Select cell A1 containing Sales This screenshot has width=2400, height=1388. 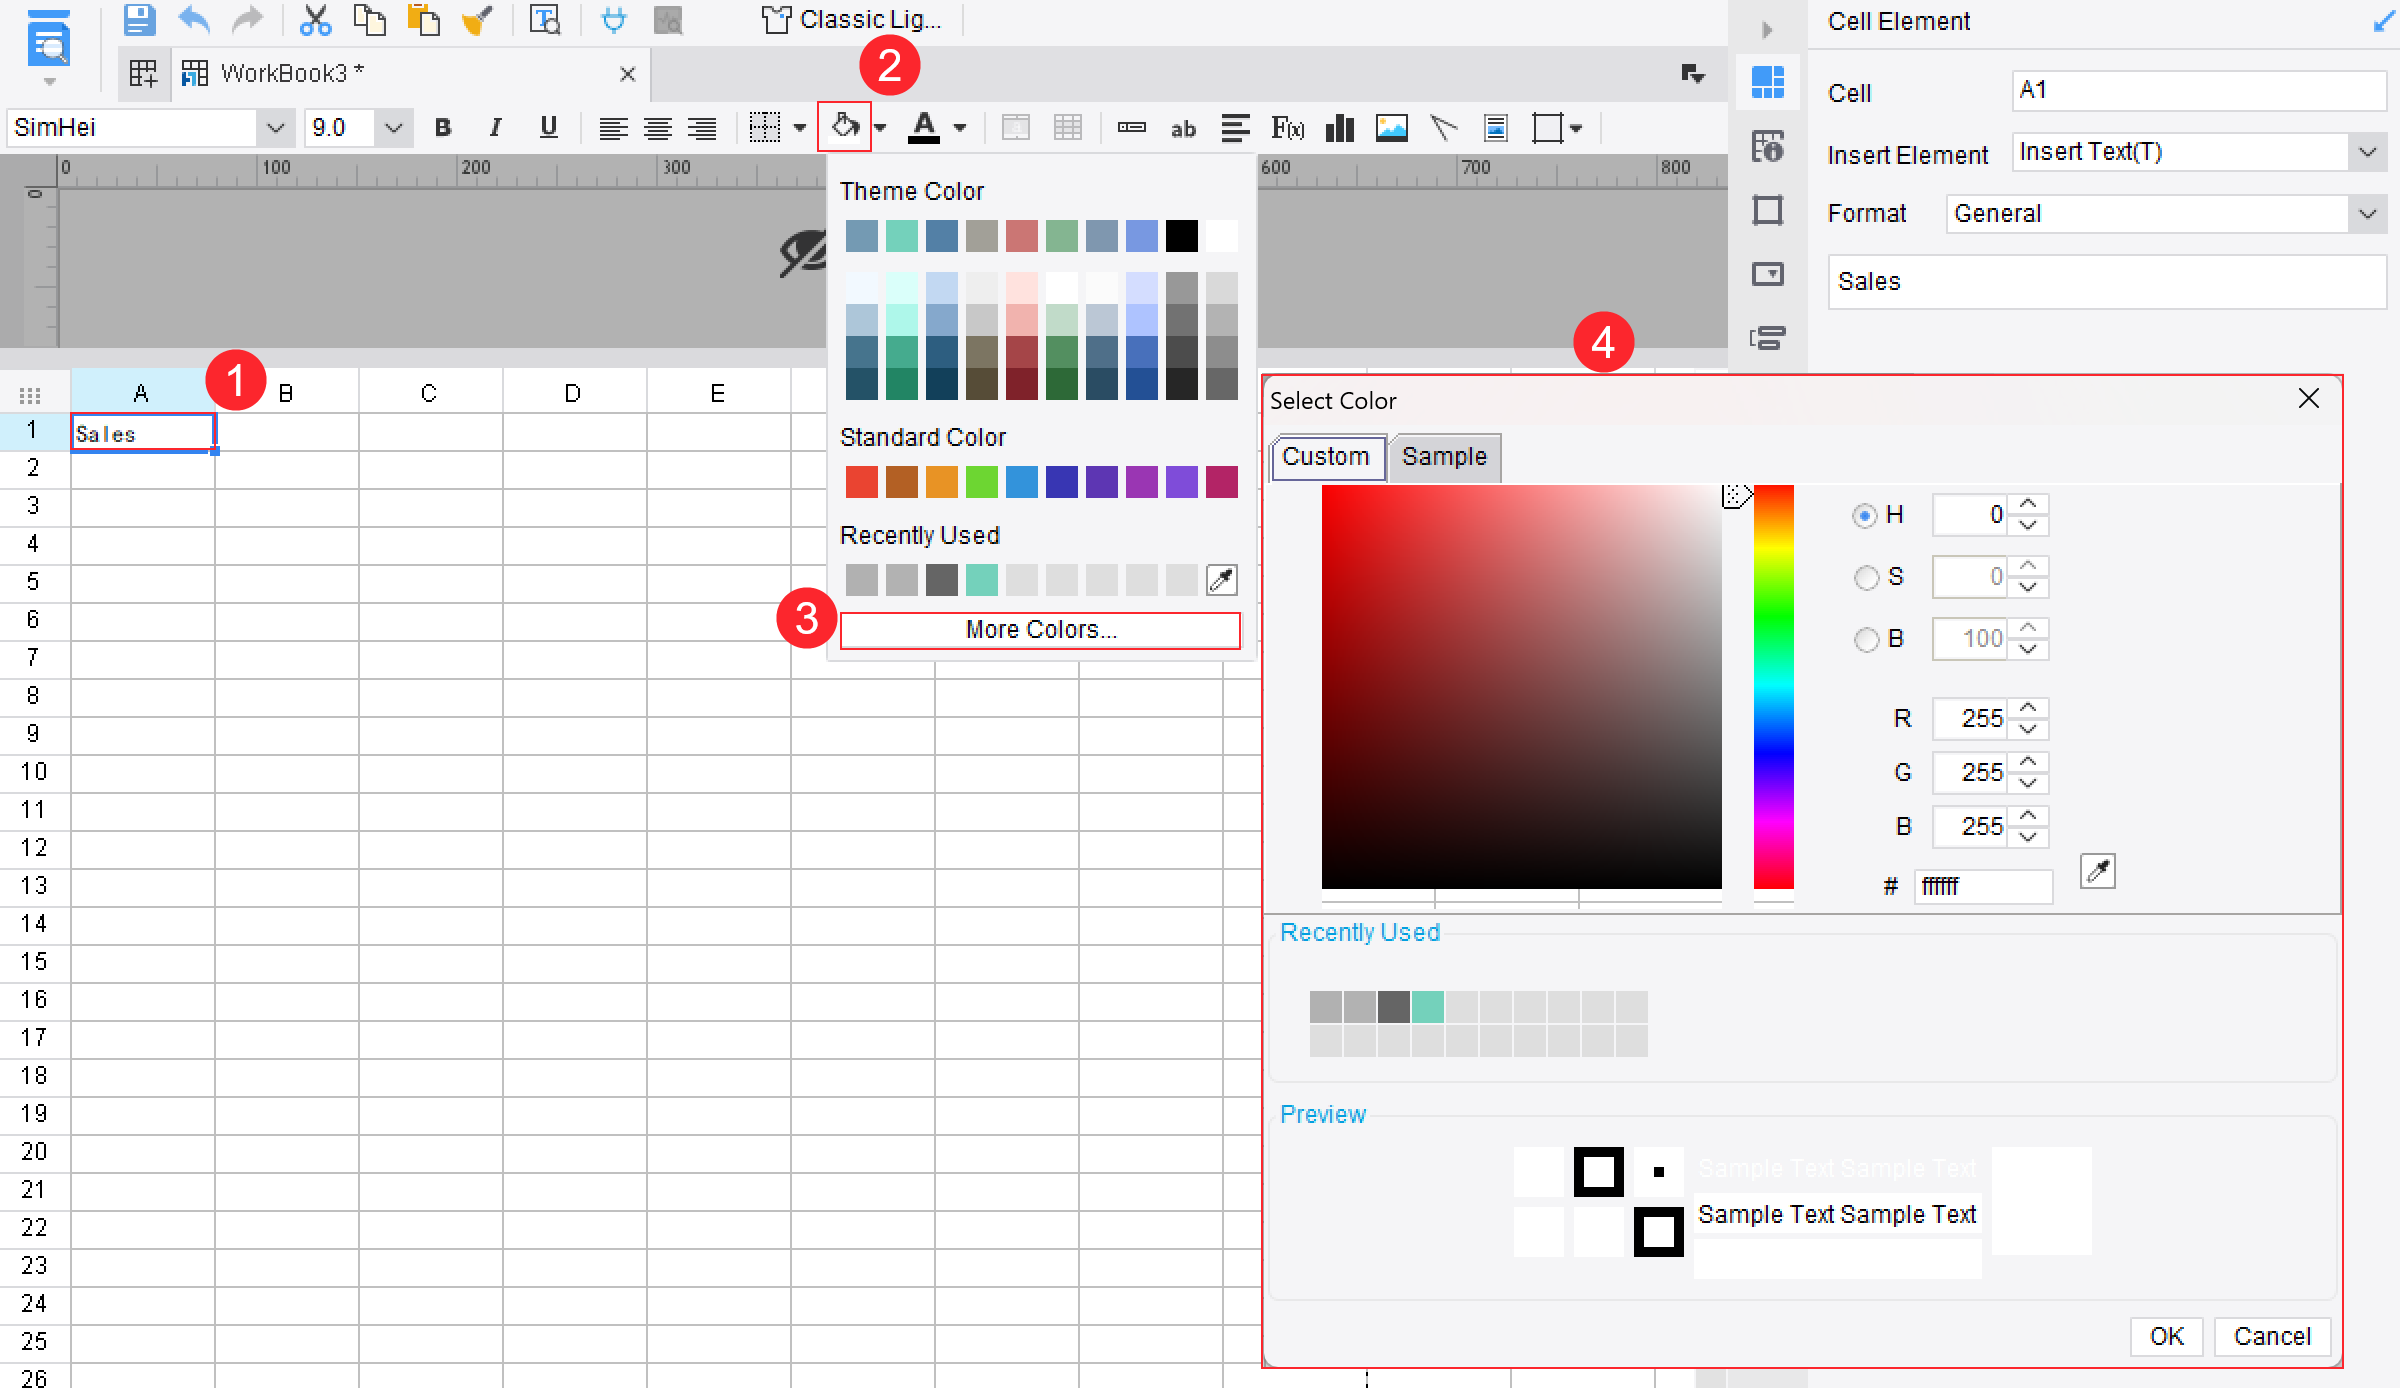(143, 433)
